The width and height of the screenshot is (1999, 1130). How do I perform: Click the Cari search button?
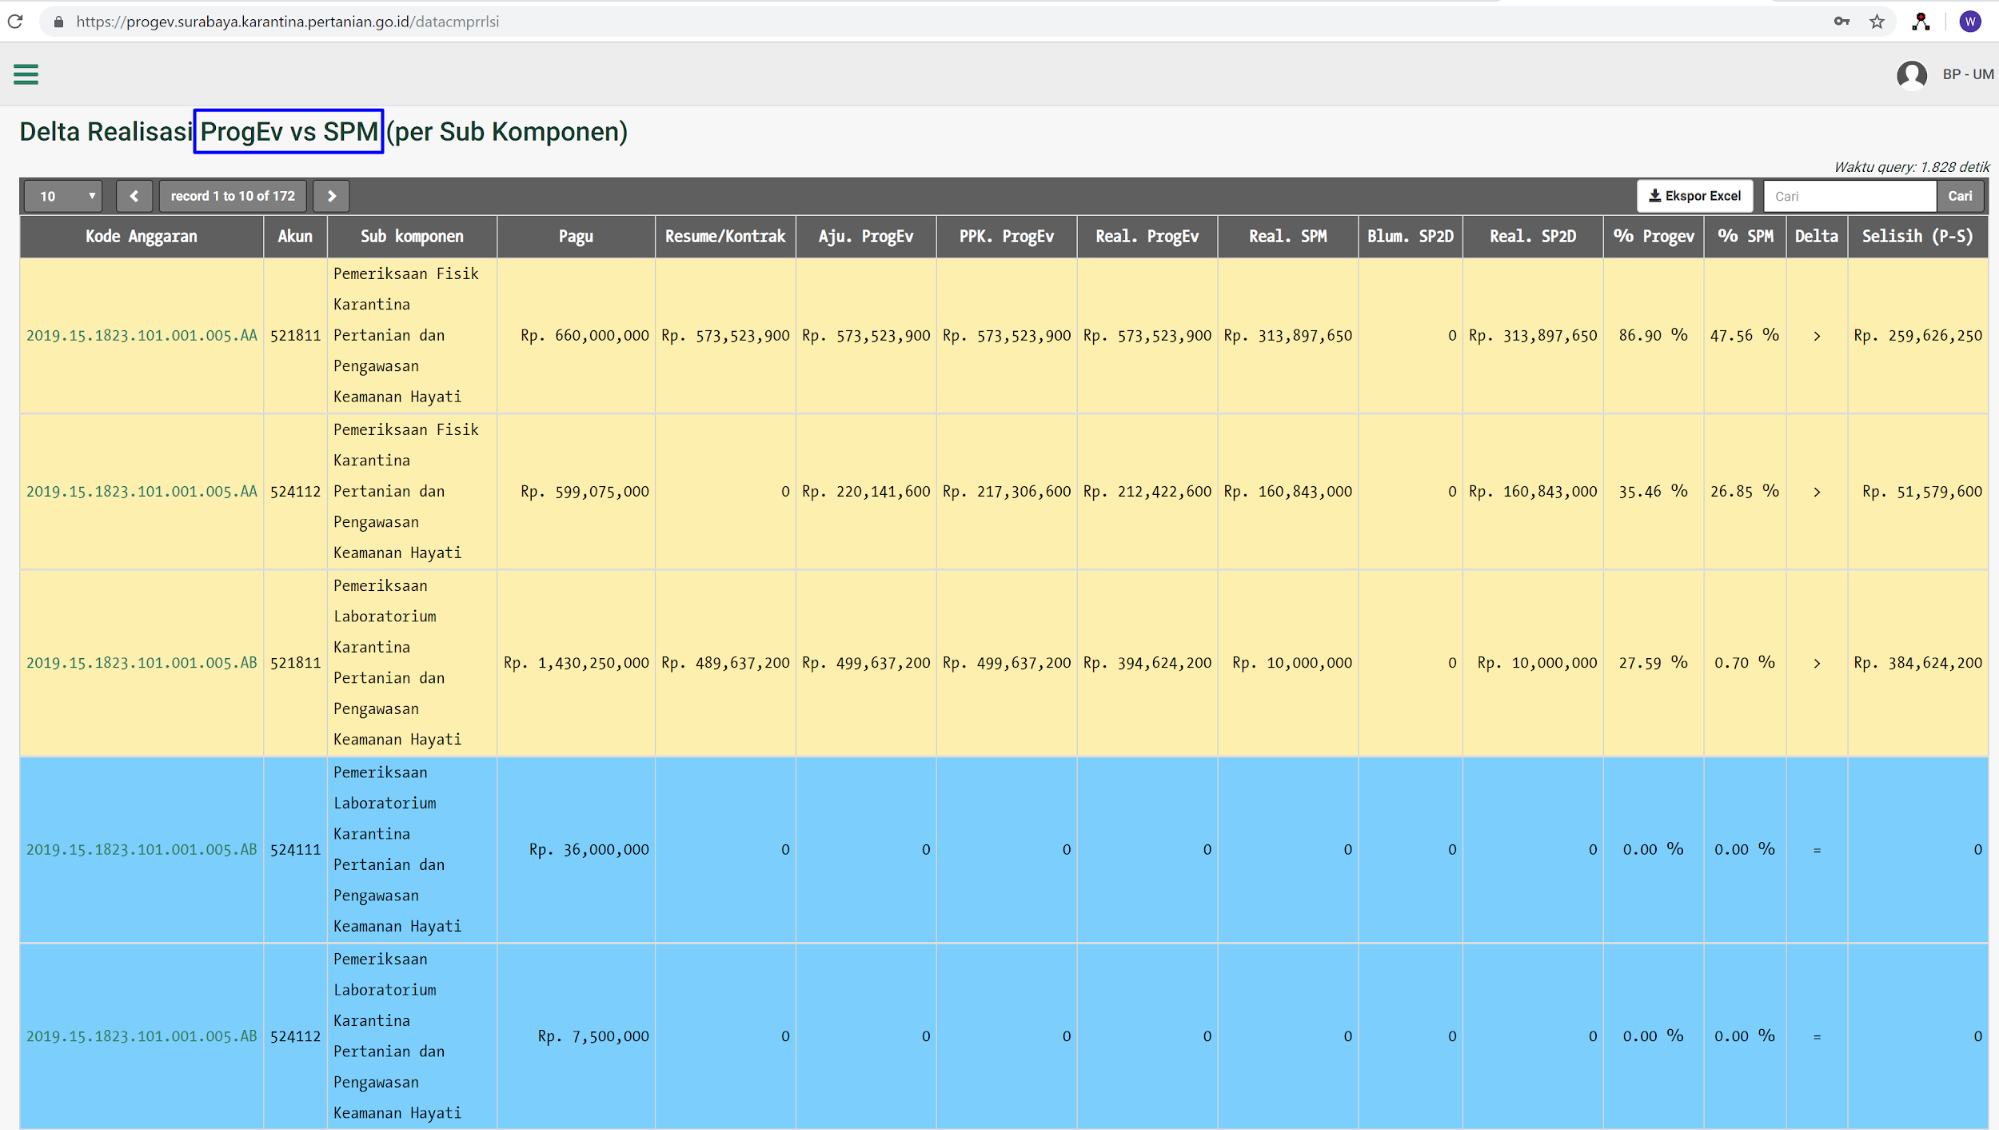pyautogui.click(x=1959, y=196)
